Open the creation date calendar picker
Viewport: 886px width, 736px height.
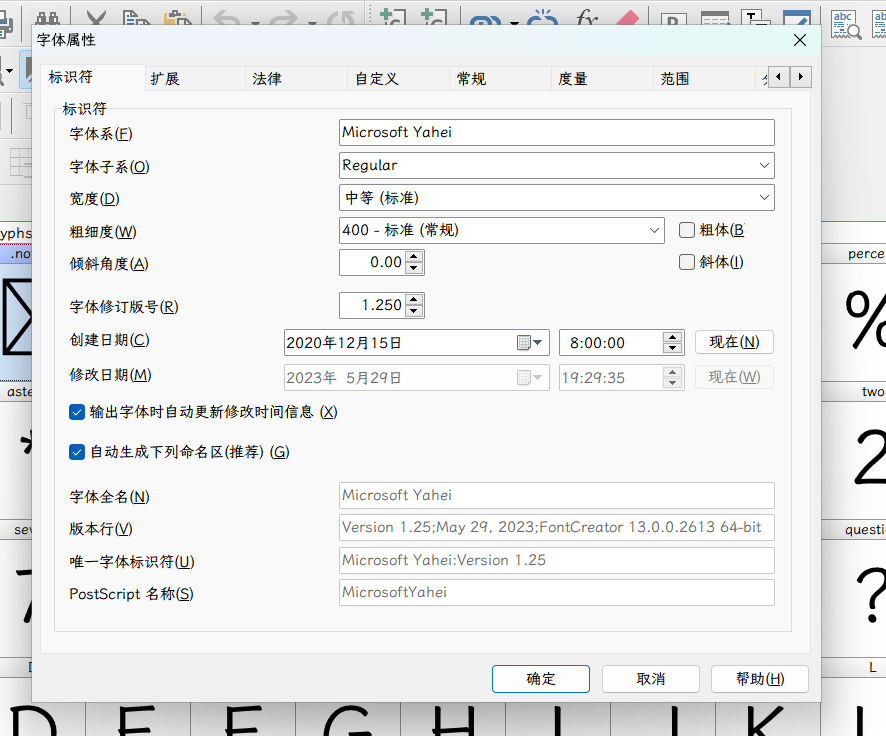tap(530, 342)
